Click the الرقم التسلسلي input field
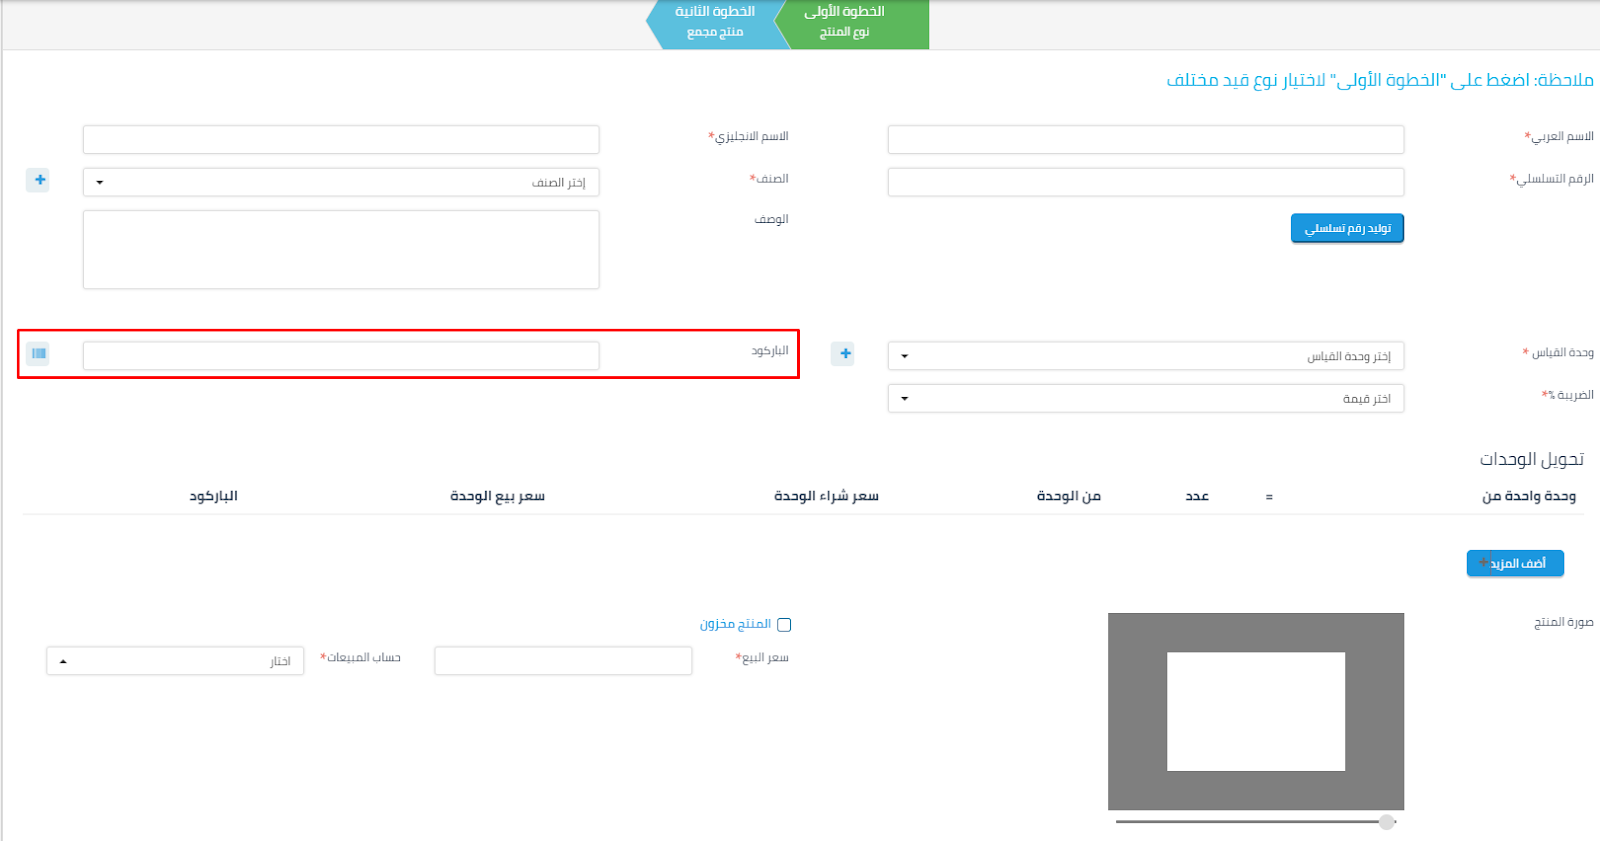1600x841 pixels. 1145,182
